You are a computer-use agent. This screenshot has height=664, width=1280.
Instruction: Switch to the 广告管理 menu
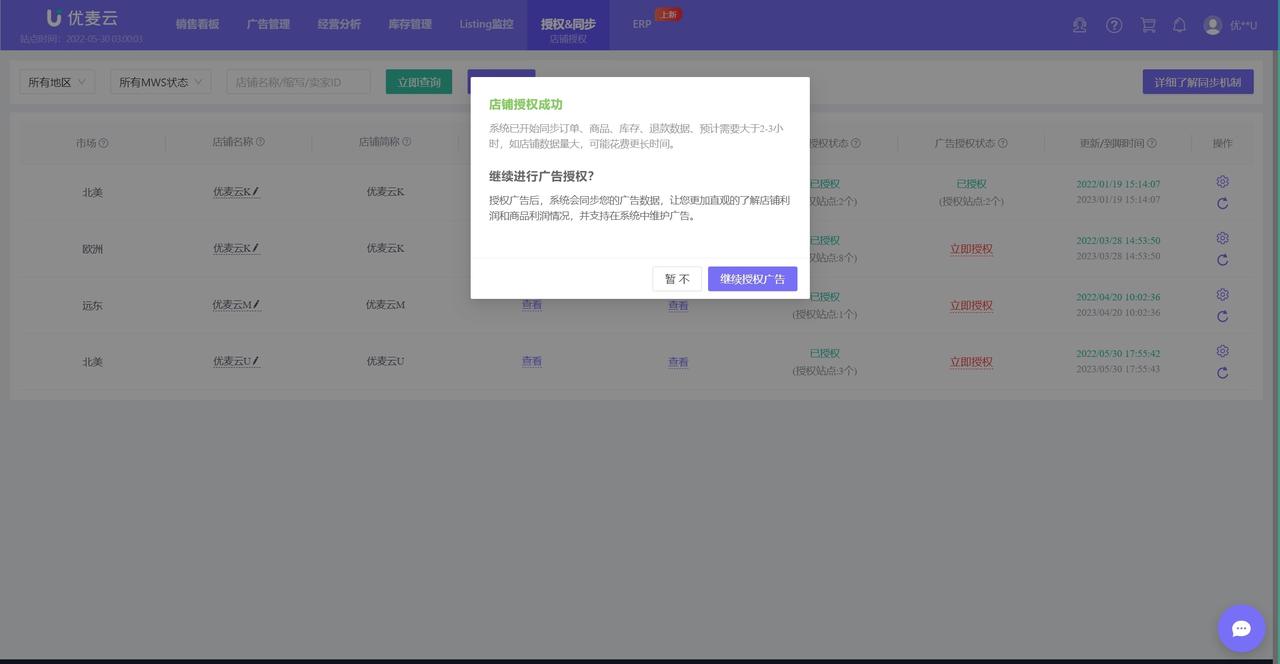click(x=268, y=24)
